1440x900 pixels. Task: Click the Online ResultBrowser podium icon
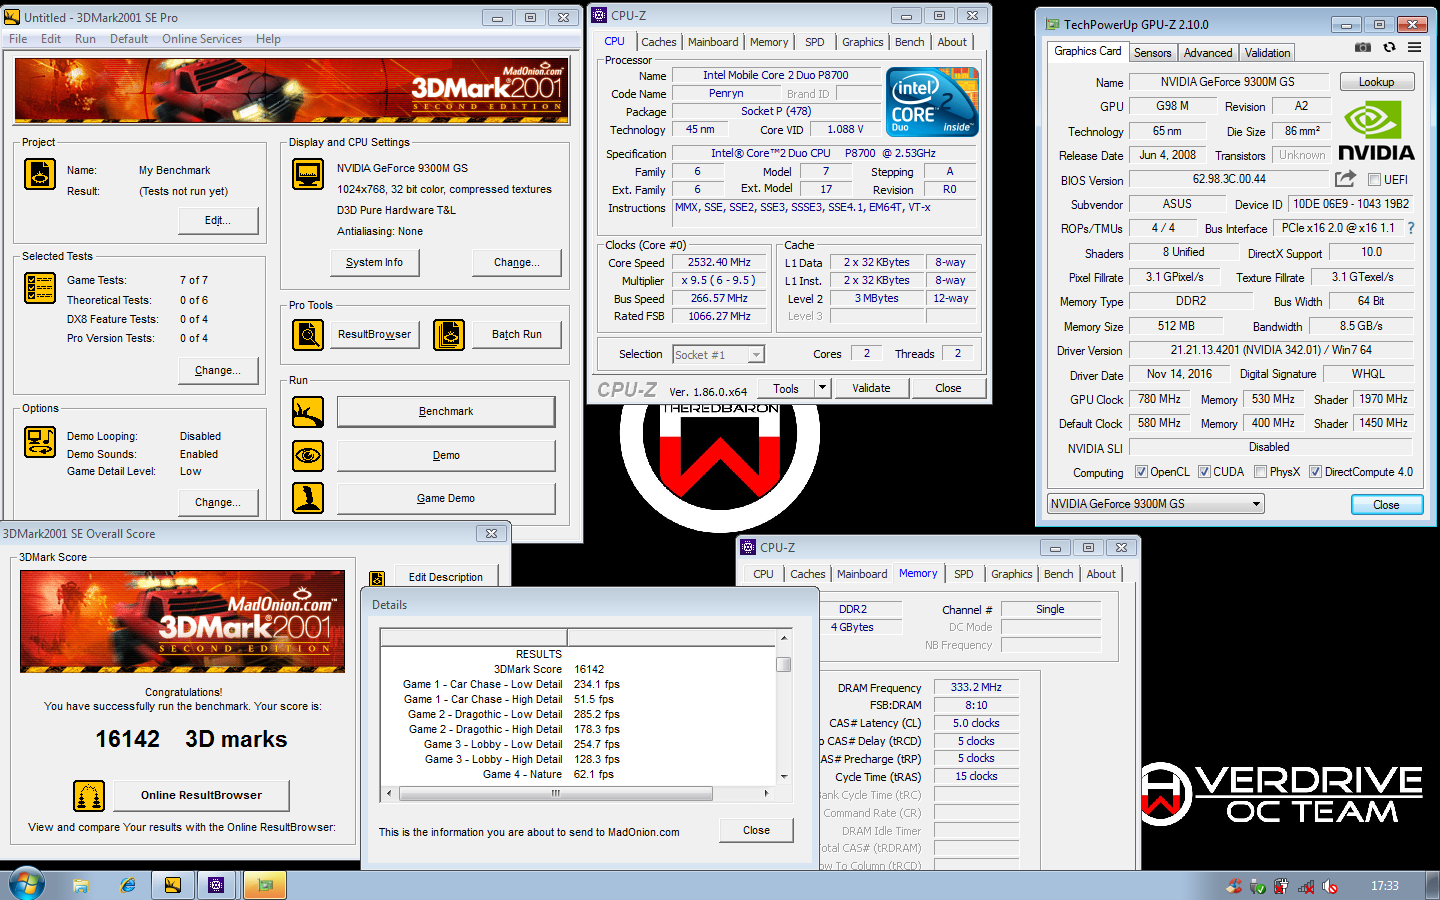[89, 796]
